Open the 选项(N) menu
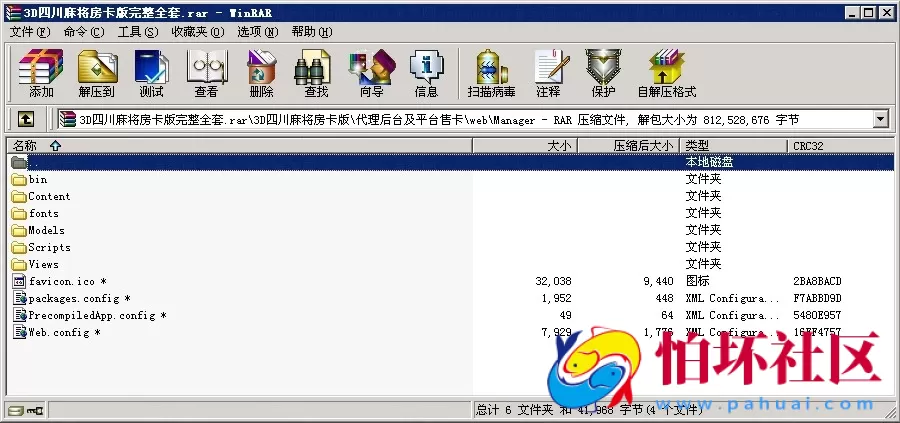900x423 pixels. tap(258, 32)
